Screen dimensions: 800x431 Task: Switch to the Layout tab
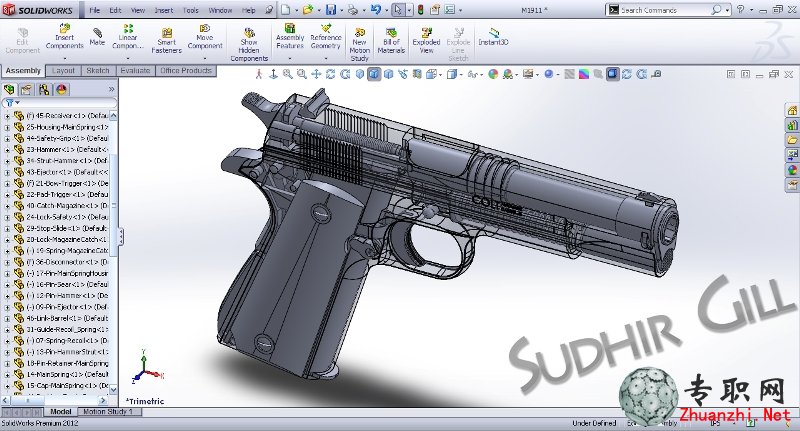[63, 71]
